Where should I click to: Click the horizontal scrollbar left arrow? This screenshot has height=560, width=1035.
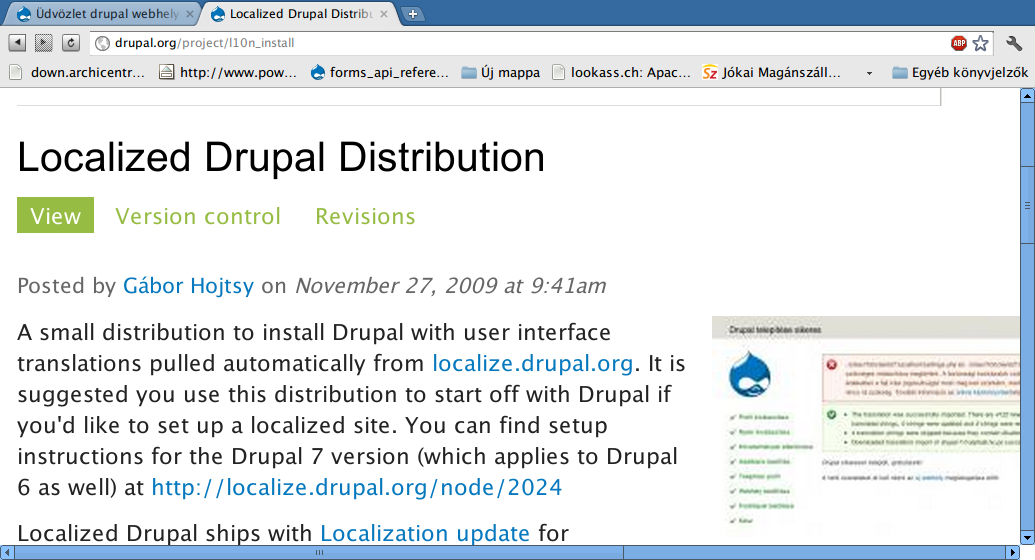tap(7, 552)
